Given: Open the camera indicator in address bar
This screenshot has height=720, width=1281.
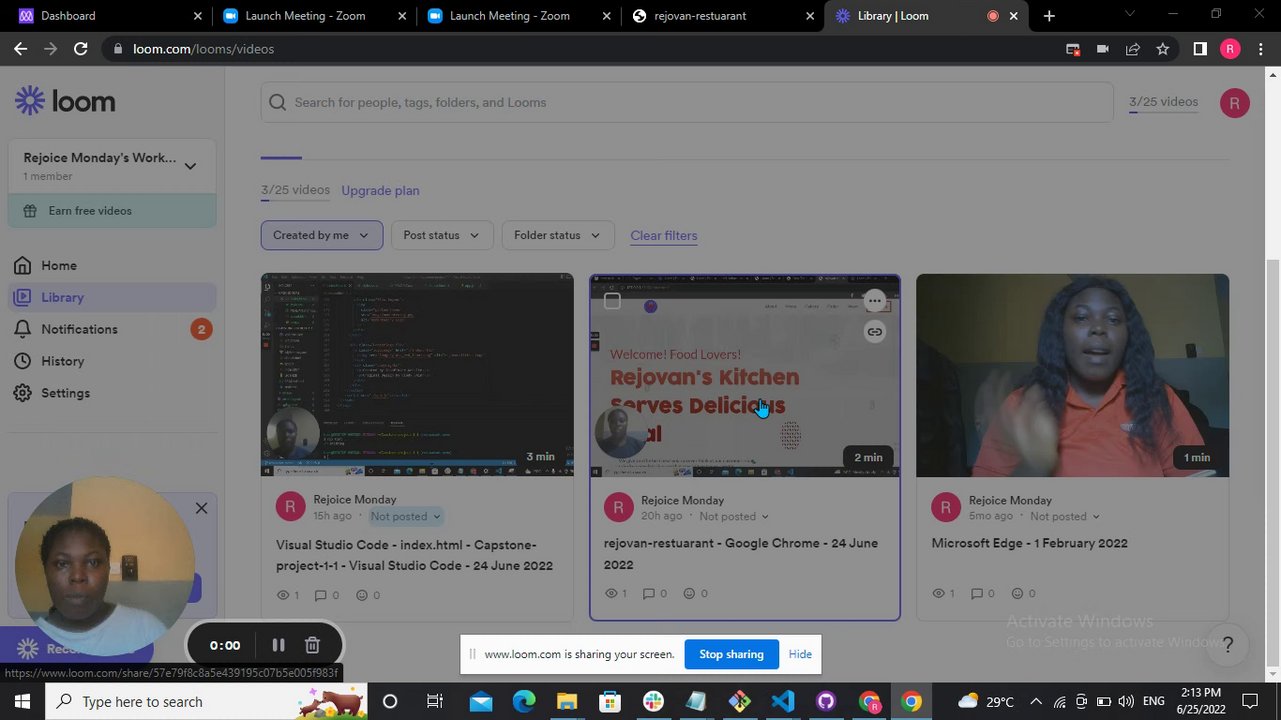Looking at the screenshot, I should pyautogui.click(x=1102, y=49).
